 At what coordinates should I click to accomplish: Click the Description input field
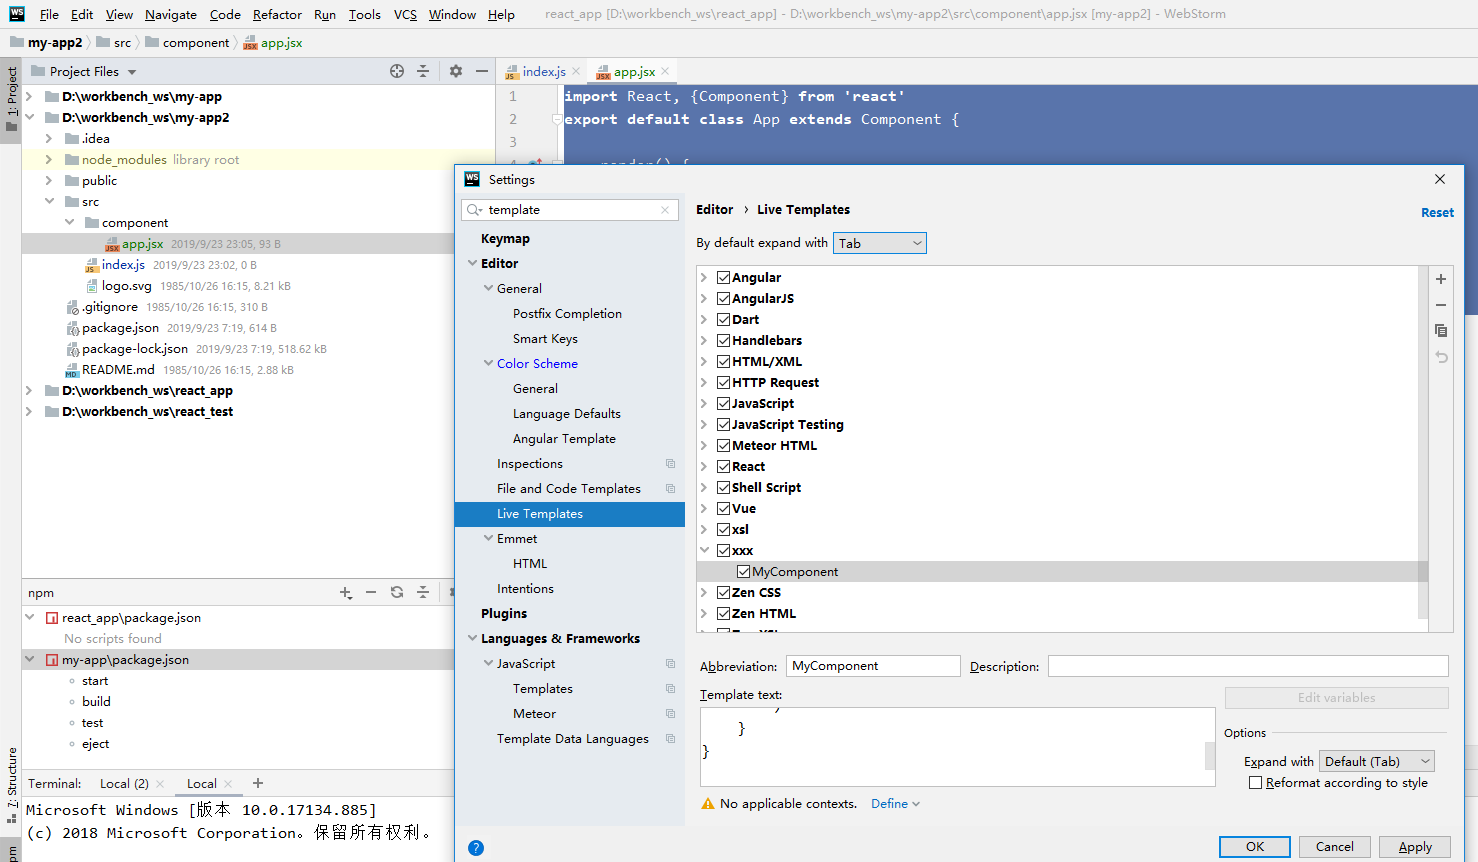coord(1248,666)
